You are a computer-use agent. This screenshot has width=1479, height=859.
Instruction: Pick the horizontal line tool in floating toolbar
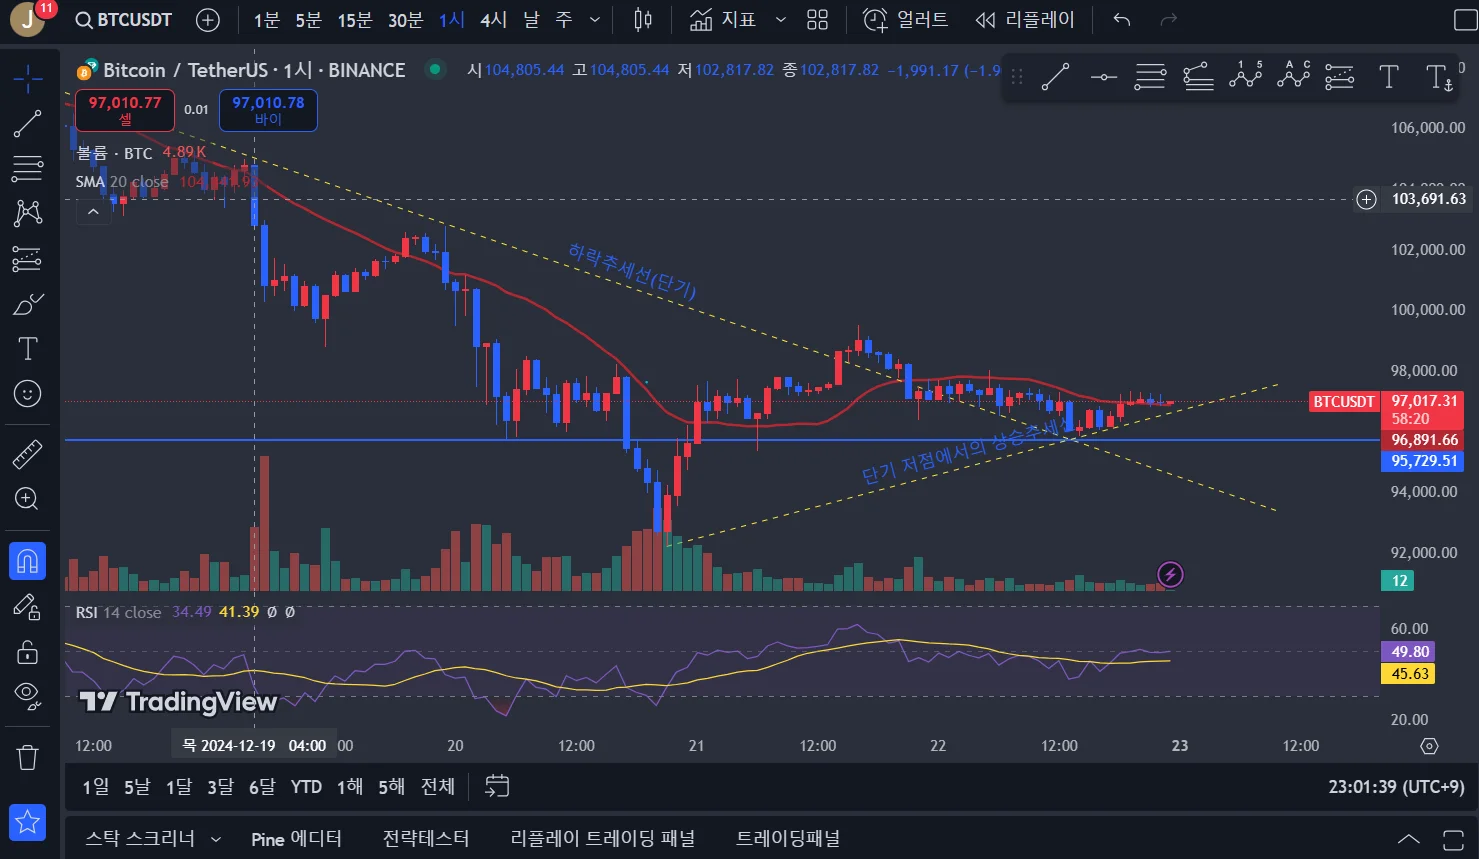1103,77
